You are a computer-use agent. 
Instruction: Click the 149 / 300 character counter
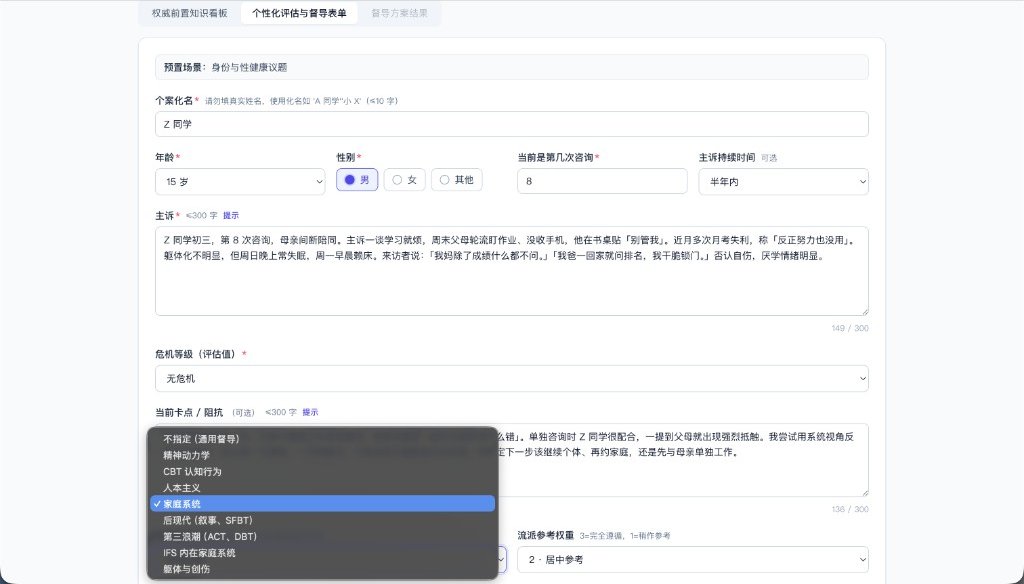coord(850,328)
